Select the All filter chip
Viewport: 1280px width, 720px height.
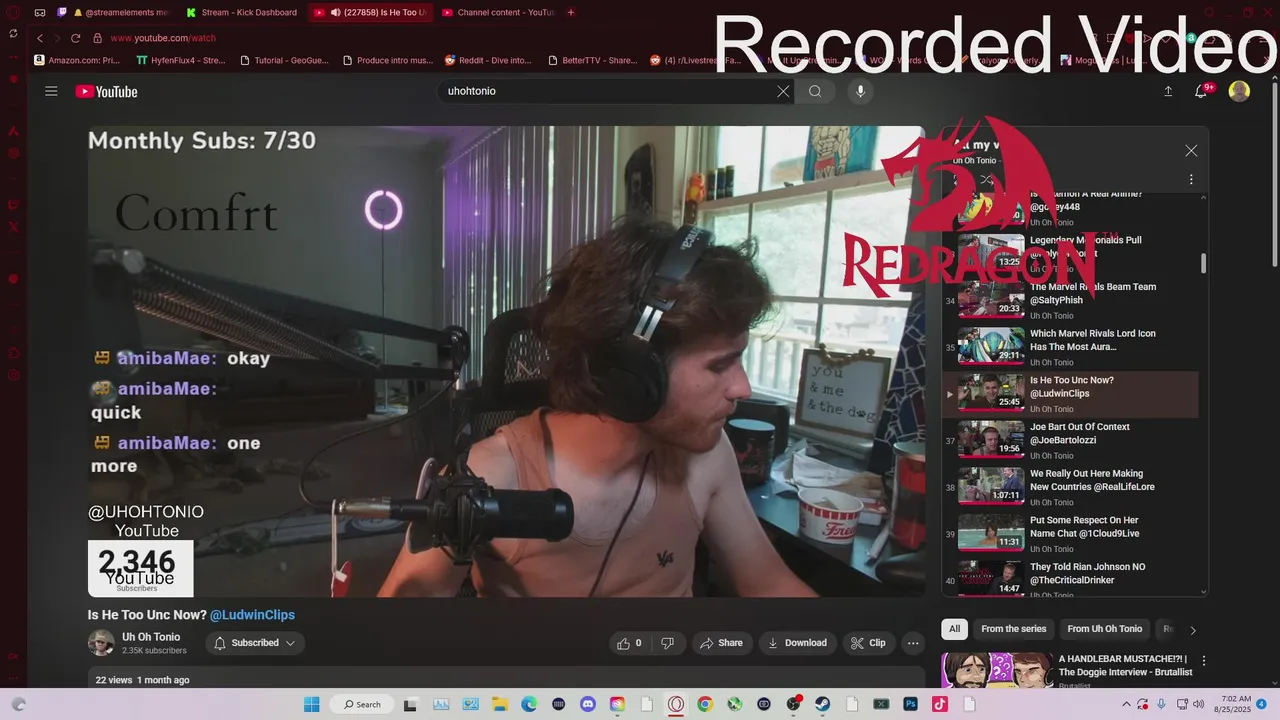(x=954, y=629)
